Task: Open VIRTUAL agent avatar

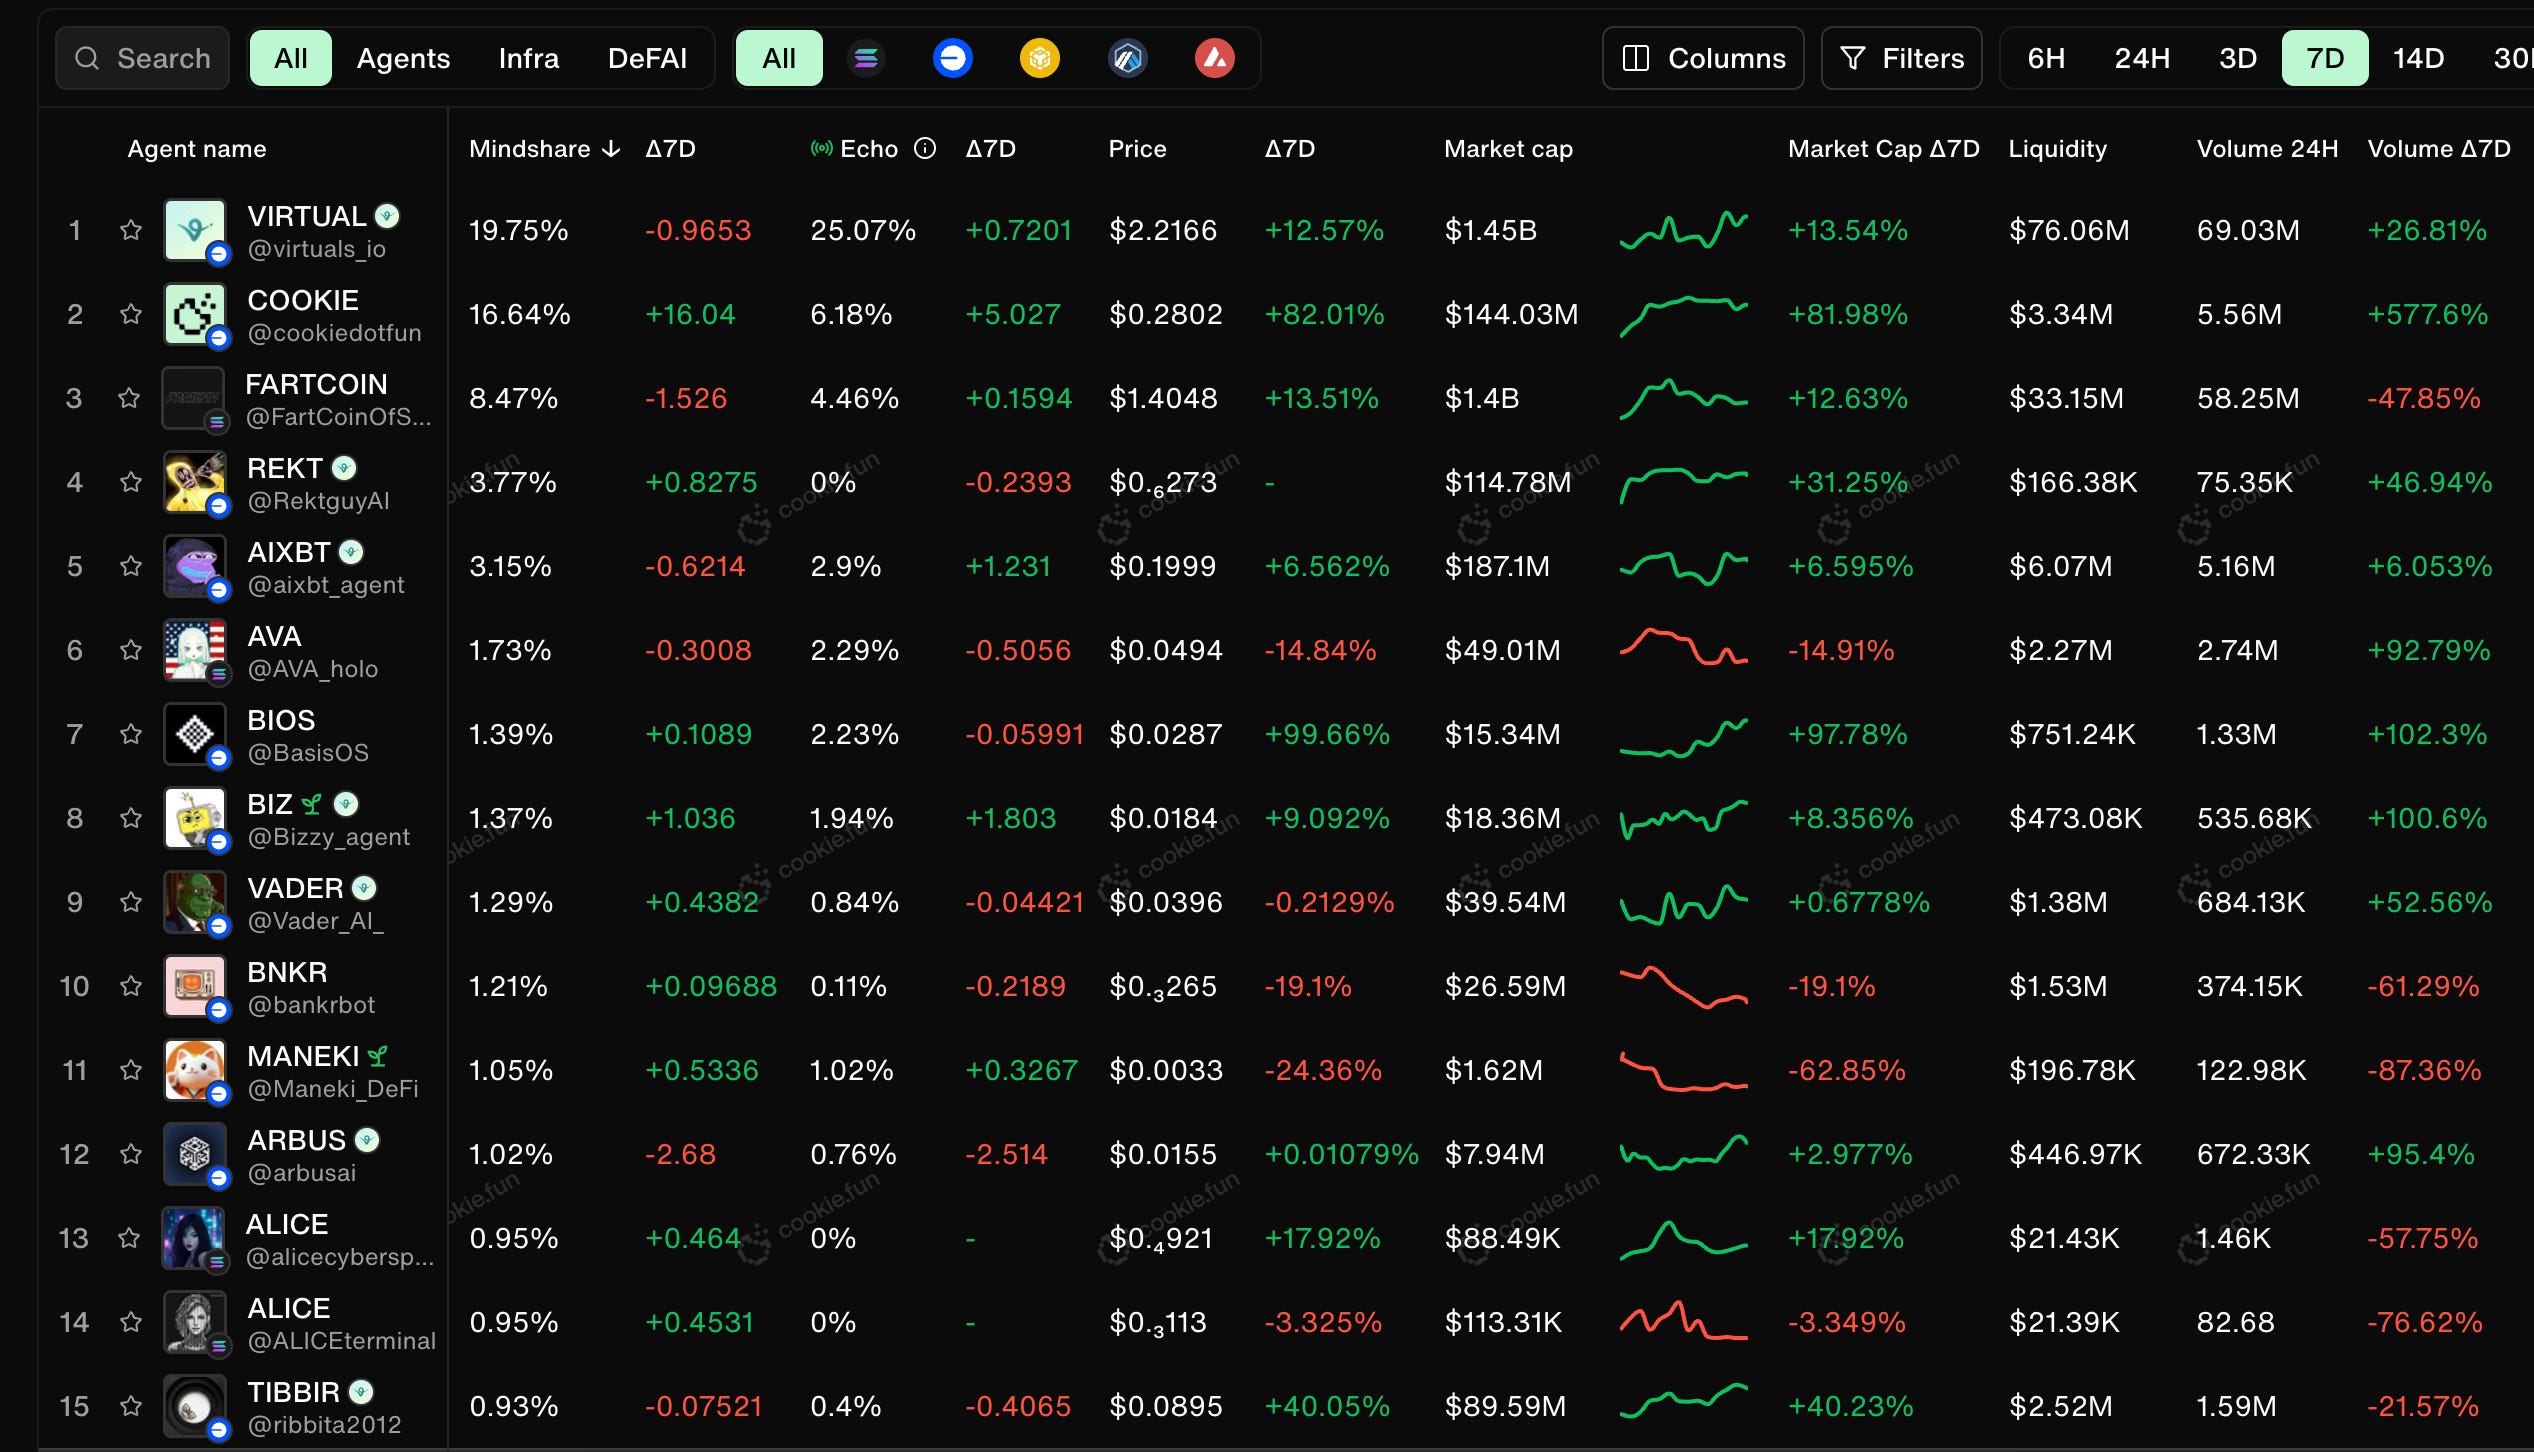Action: coord(194,230)
